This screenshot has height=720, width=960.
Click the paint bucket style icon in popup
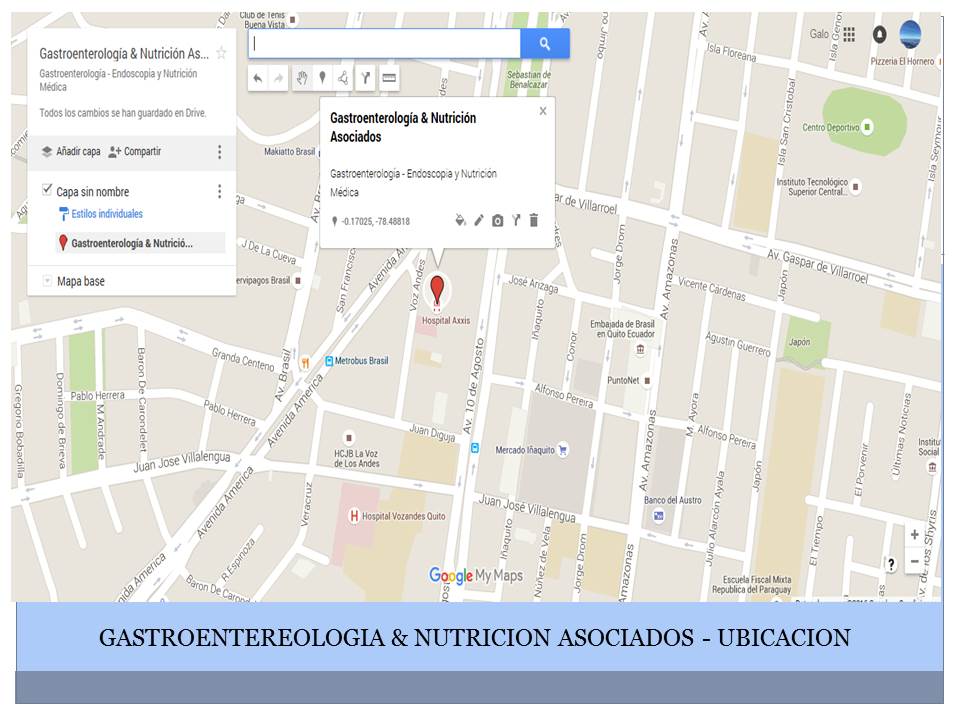coord(460,220)
